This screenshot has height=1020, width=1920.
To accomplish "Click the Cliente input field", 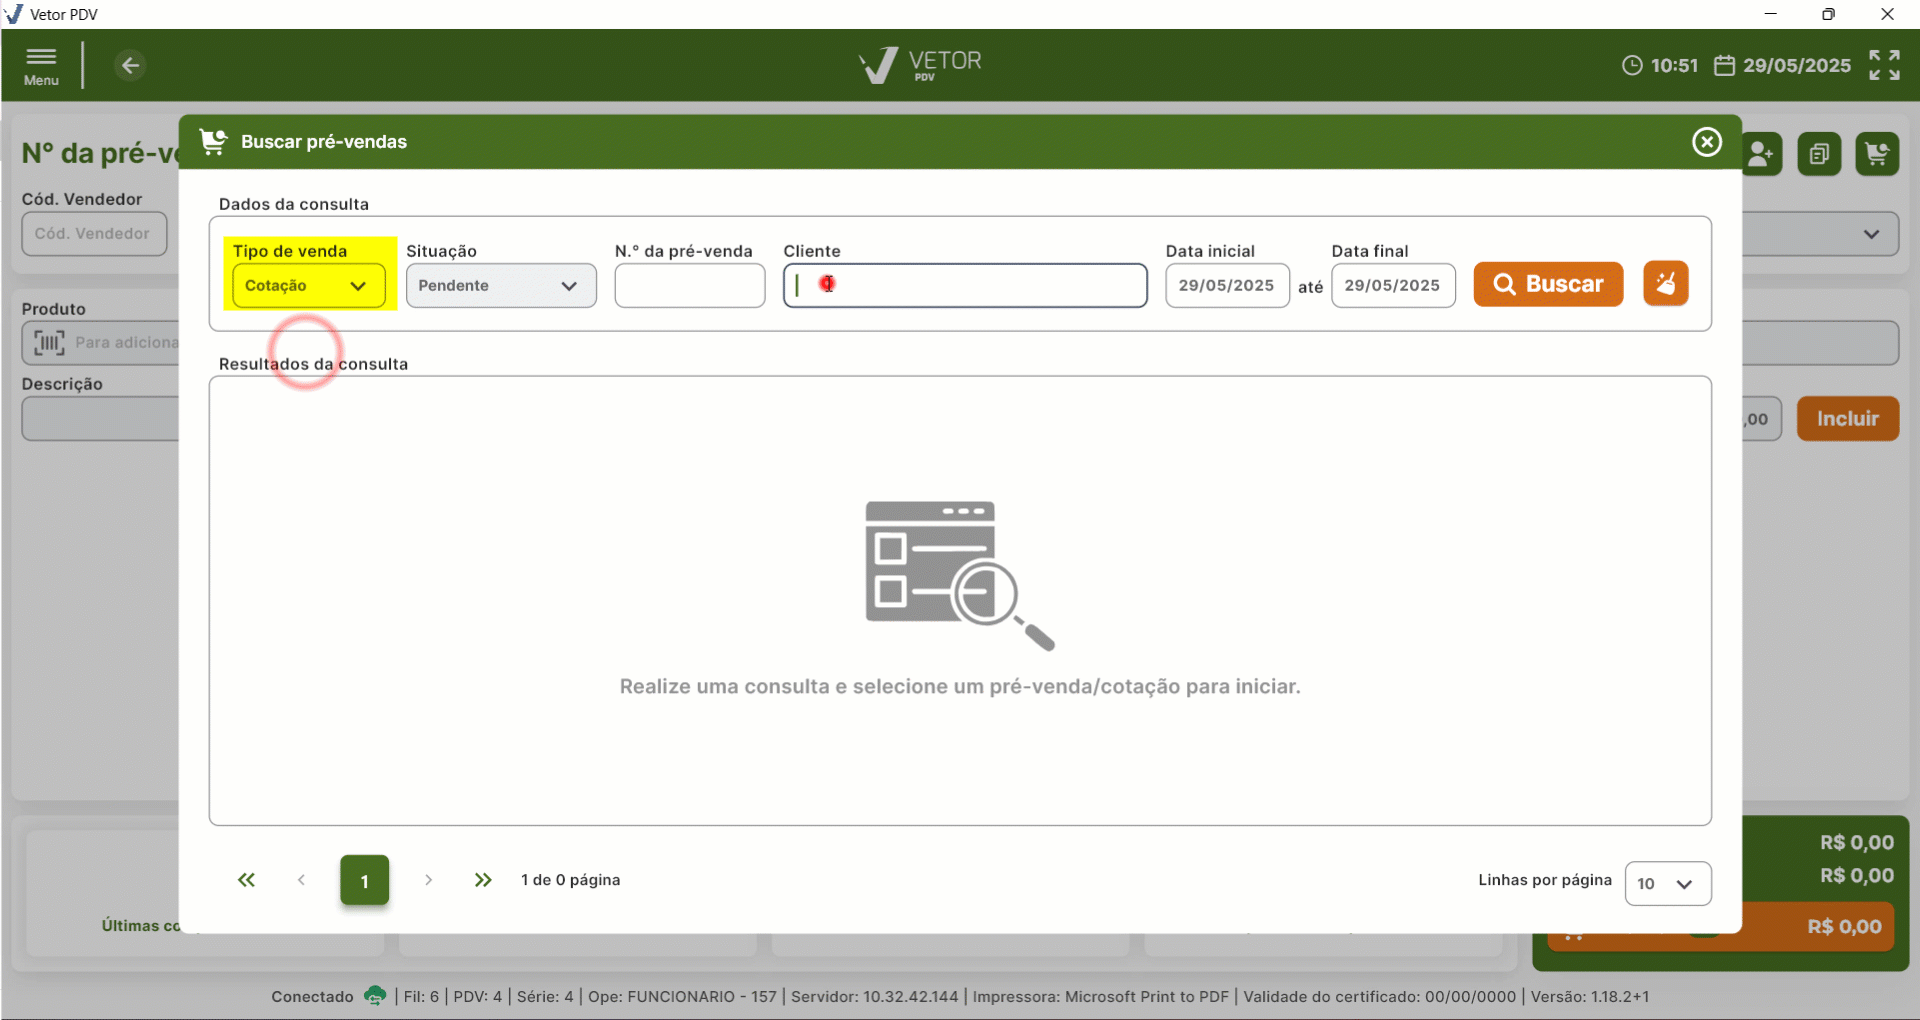I will click(965, 286).
